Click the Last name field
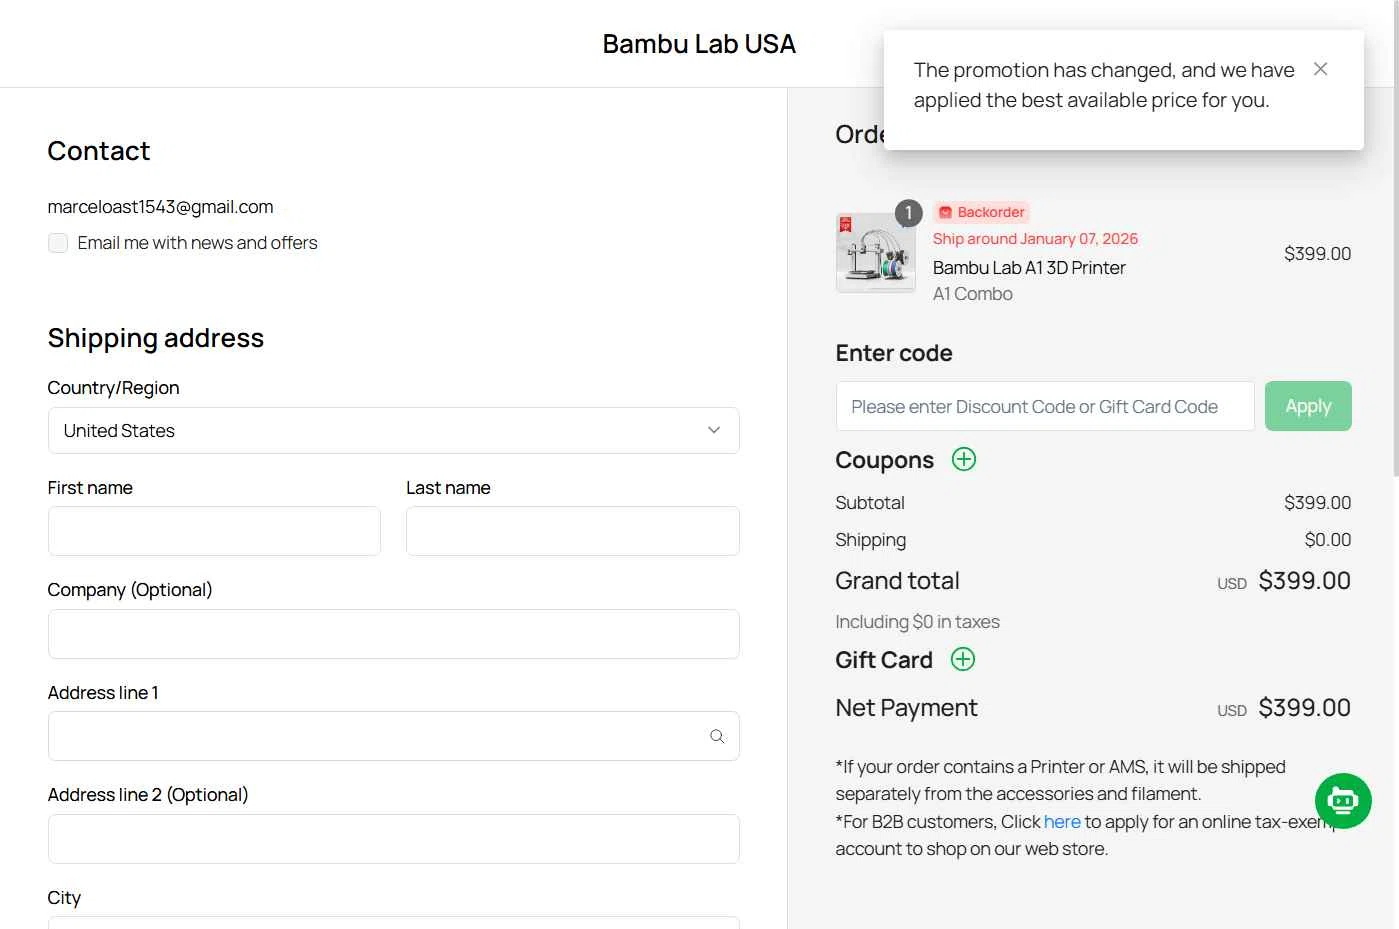This screenshot has height=929, width=1399. tap(573, 531)
